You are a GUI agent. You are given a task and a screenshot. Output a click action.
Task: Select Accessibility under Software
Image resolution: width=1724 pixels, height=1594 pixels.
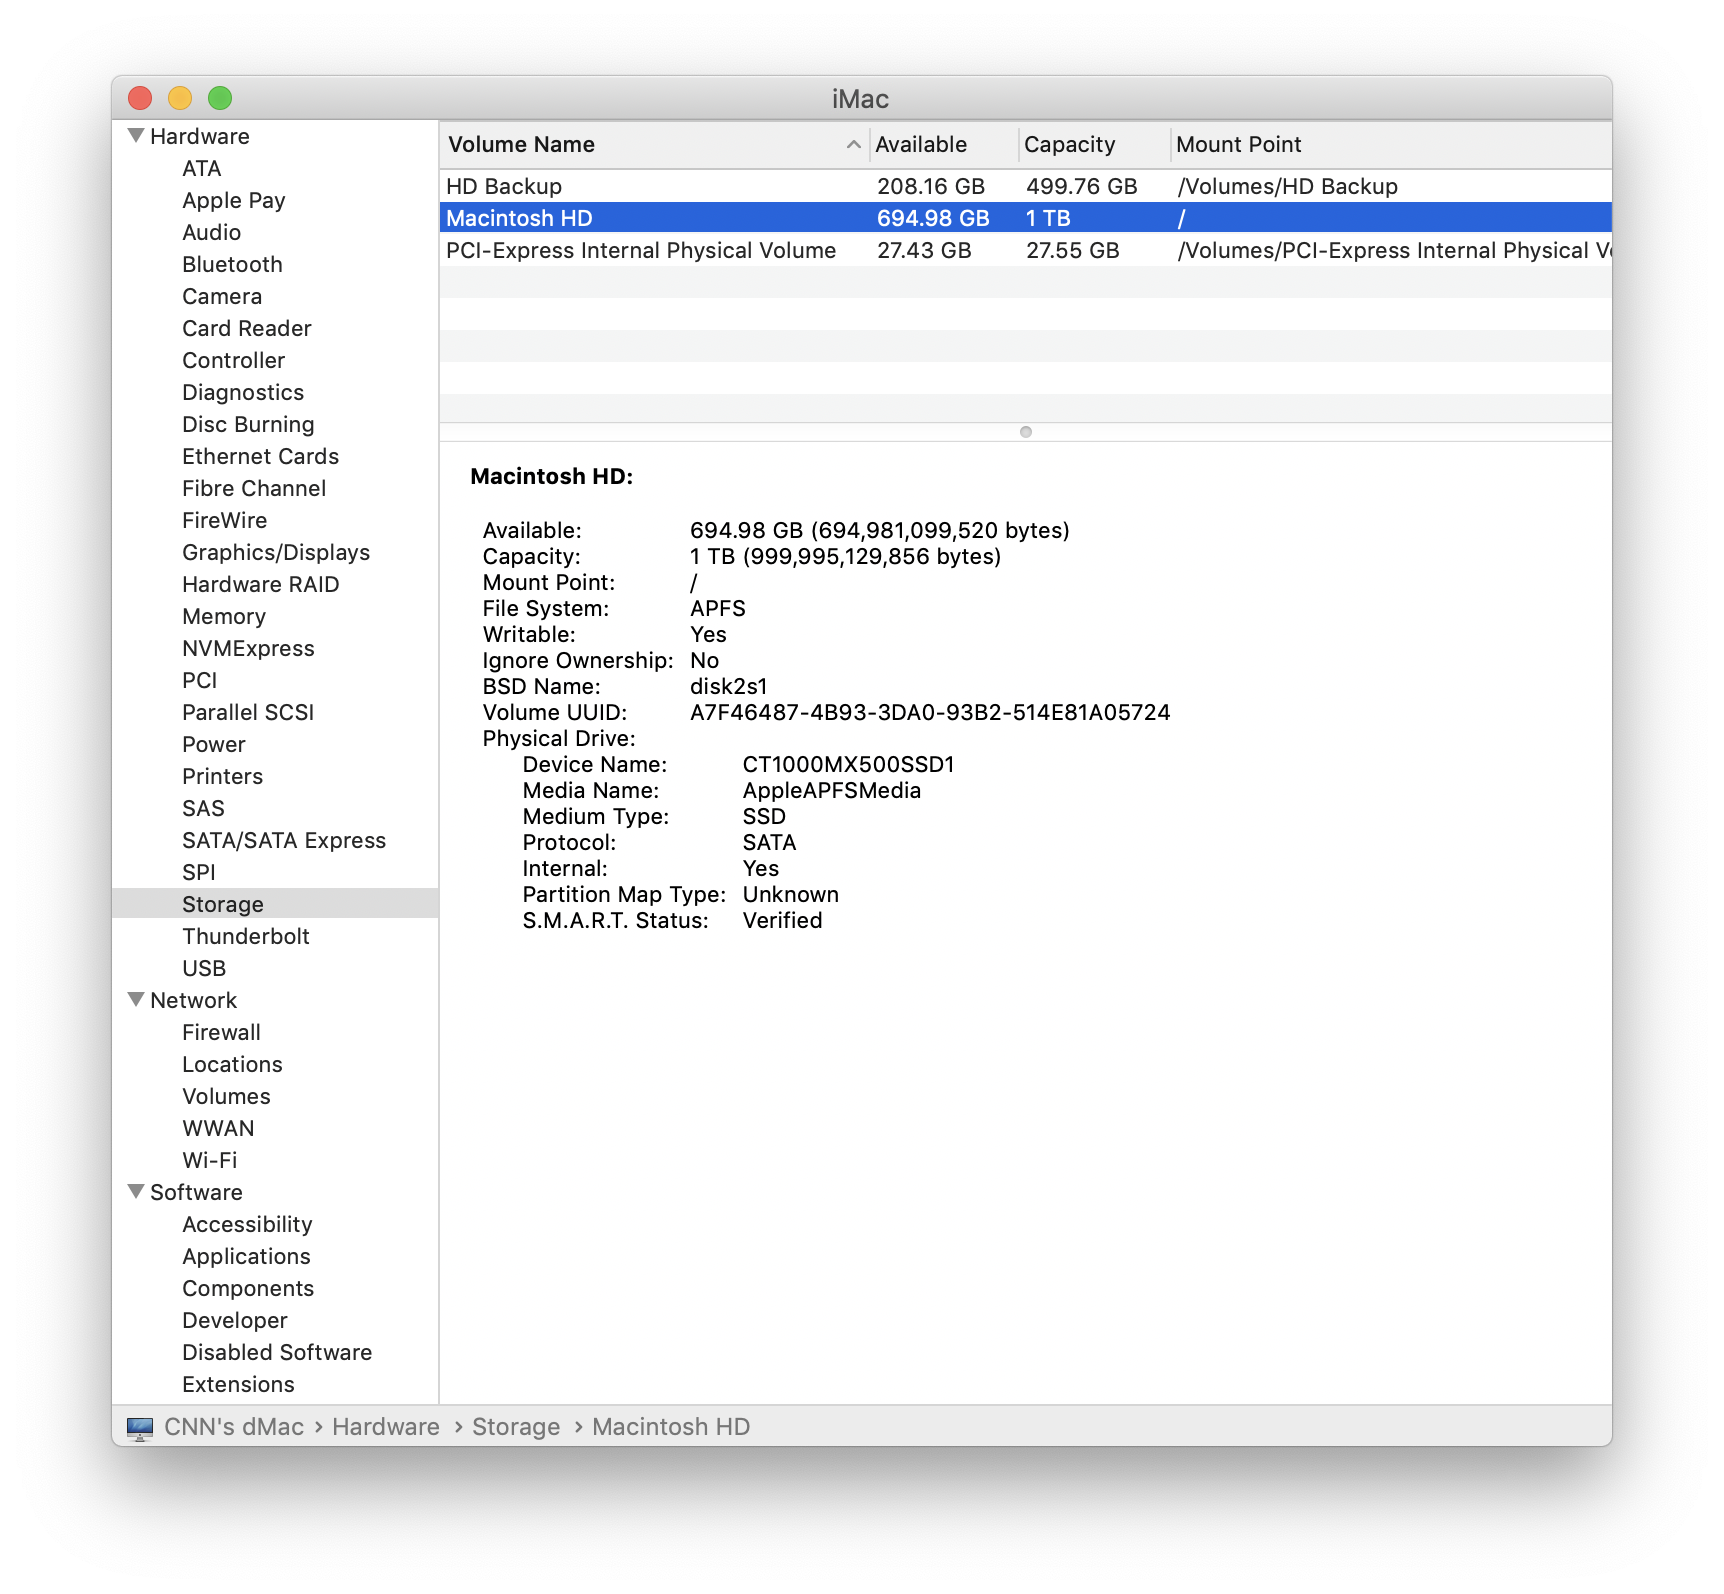[x=247, y=1224]
